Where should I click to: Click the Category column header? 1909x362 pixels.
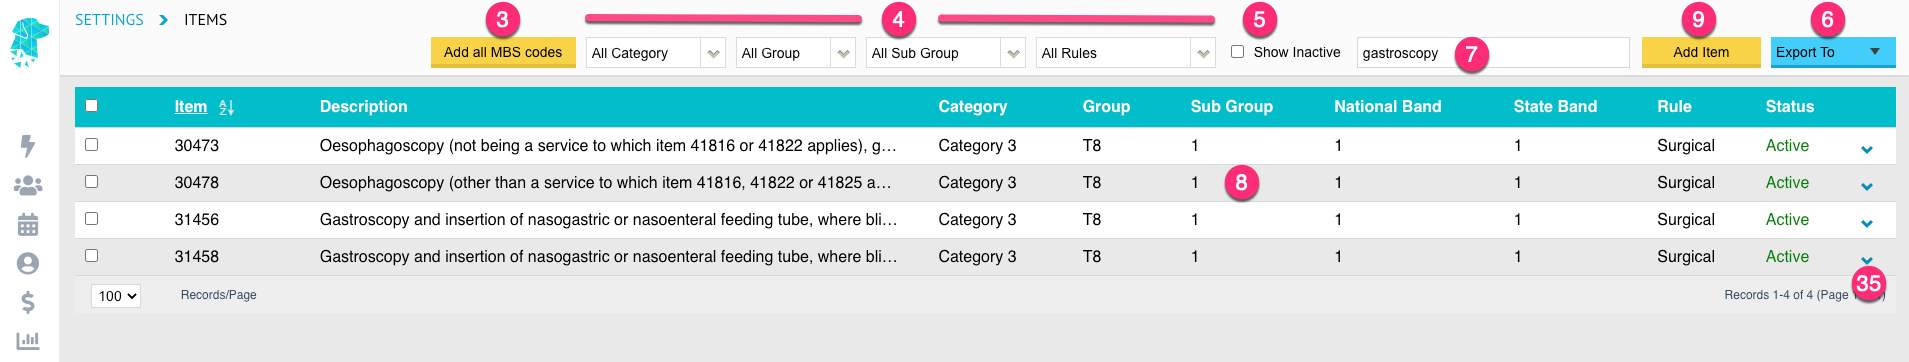pyautogui.click(x=973, y=106)
